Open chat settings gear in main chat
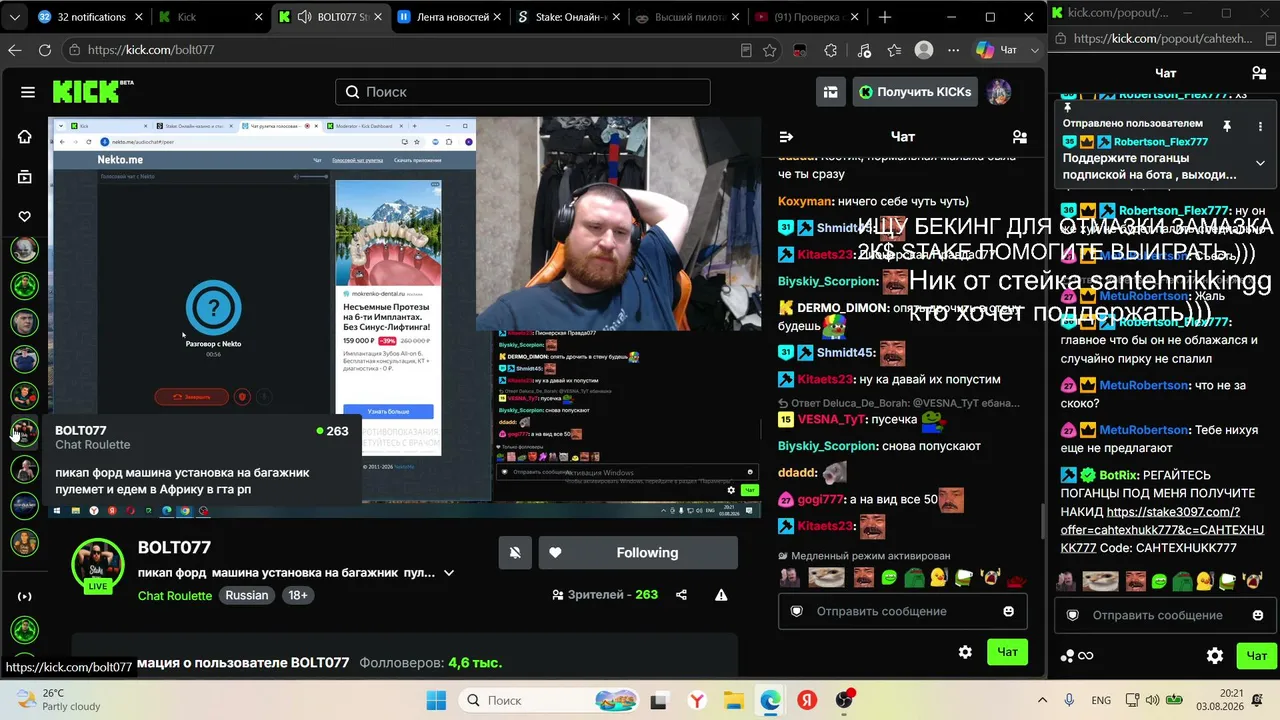 click(965, 652)
